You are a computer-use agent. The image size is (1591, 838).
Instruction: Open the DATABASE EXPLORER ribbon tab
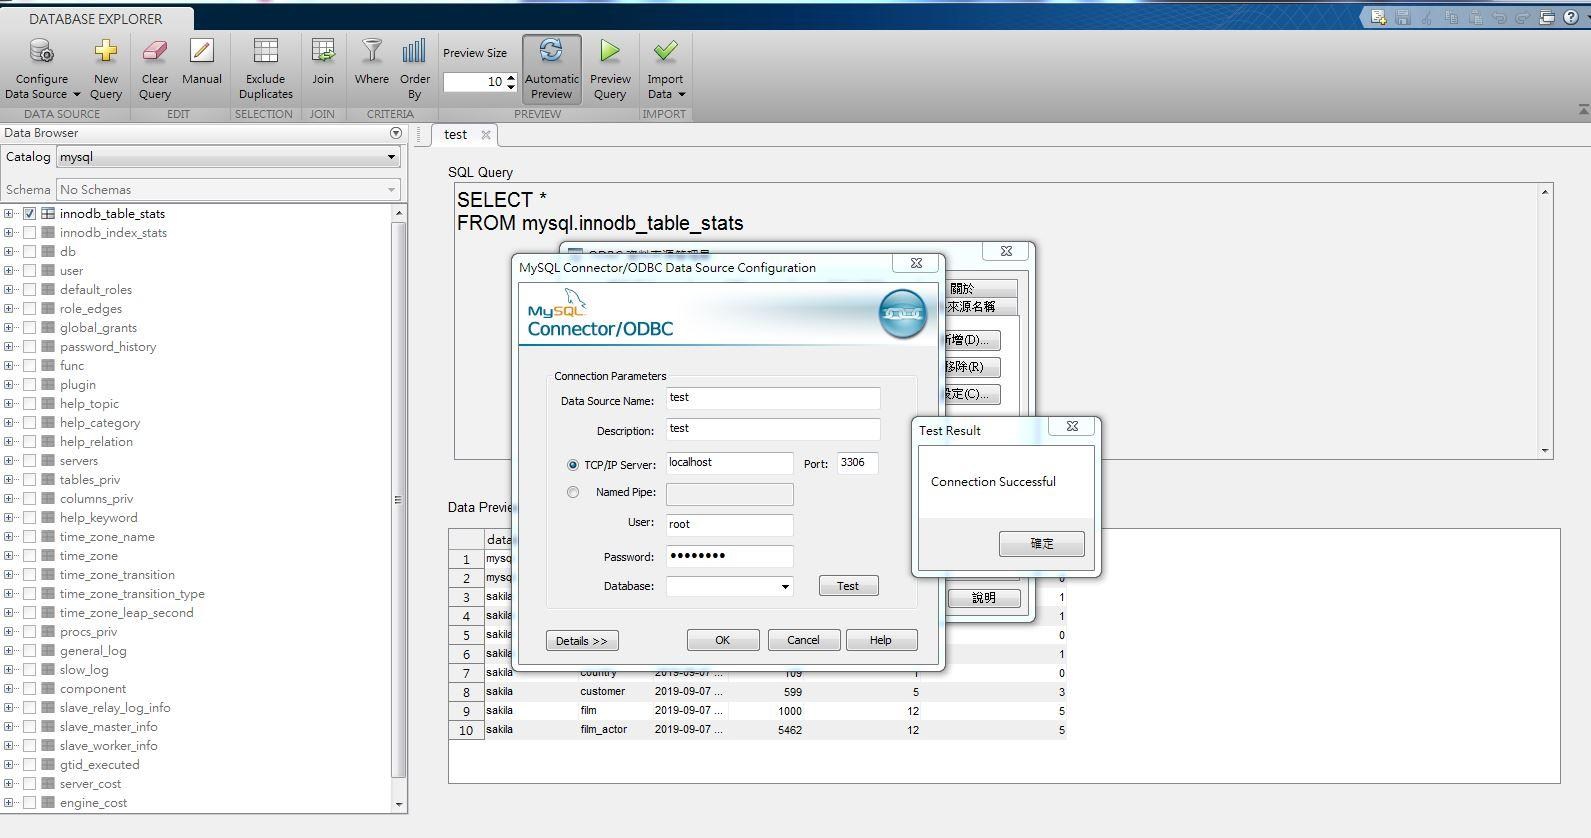[96, 19]
